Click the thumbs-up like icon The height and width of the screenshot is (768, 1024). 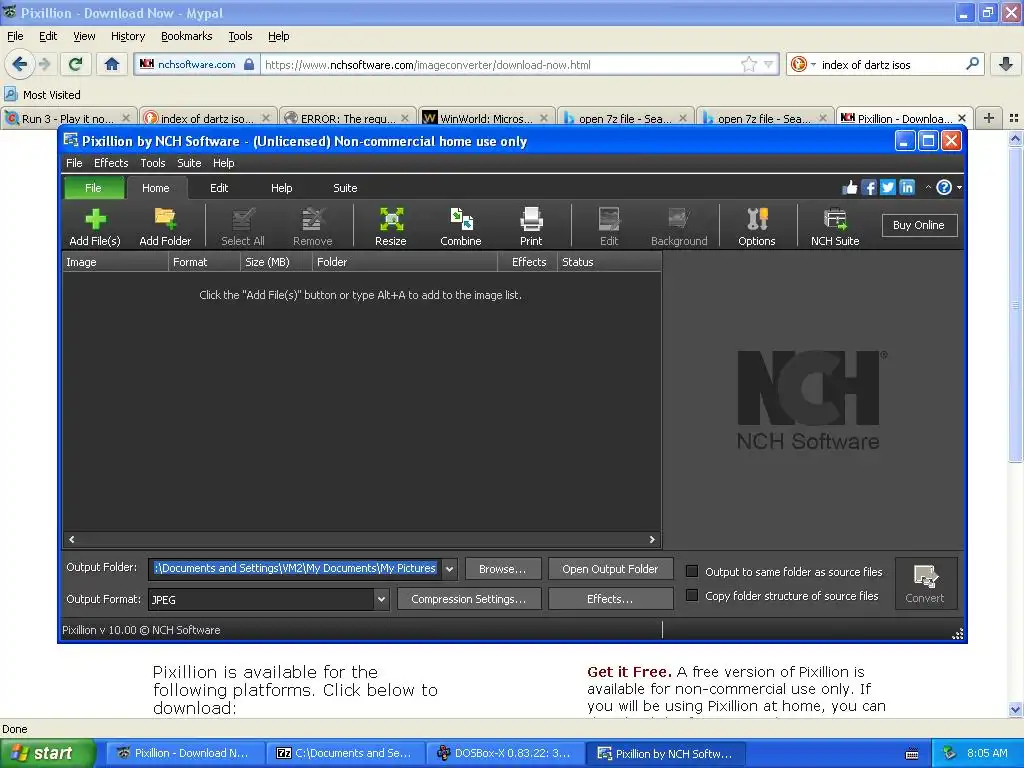pos(850,188)
